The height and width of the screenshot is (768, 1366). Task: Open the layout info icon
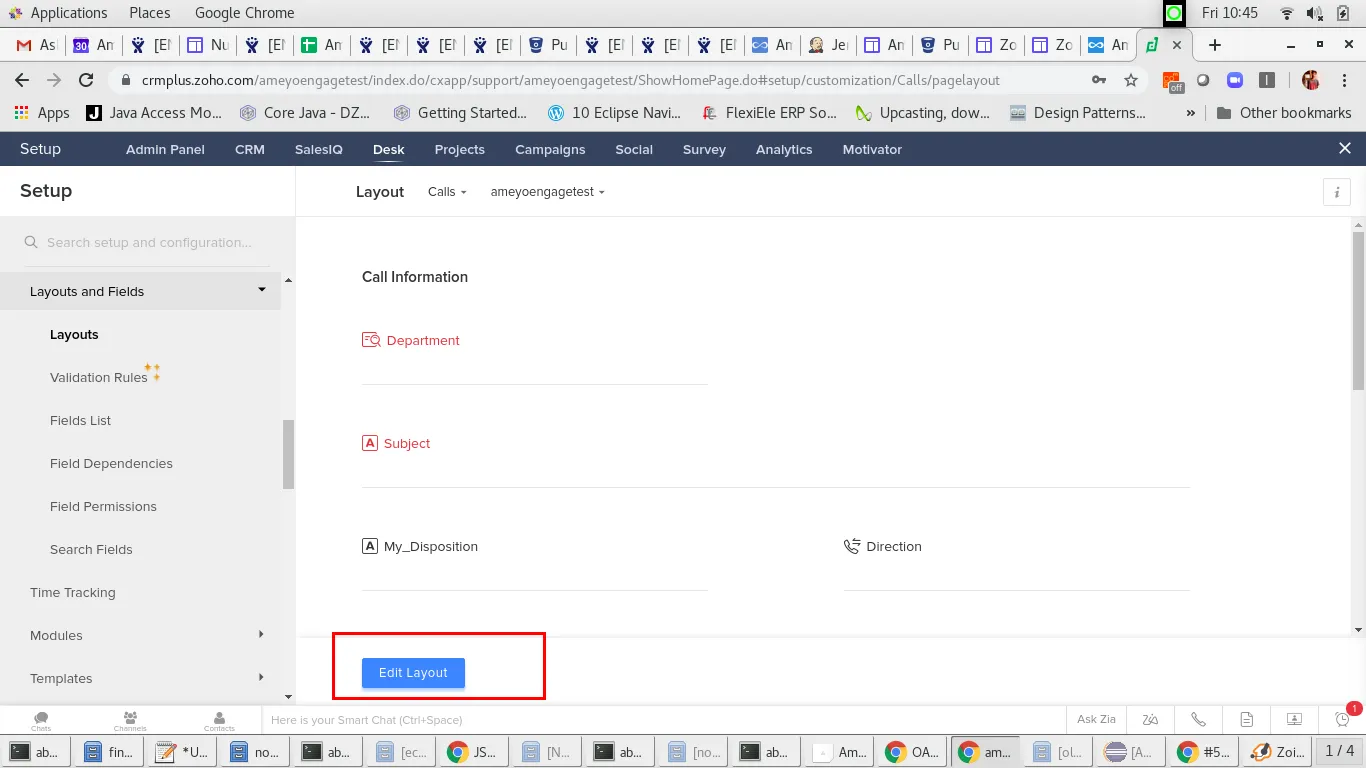coord(1337,192)
